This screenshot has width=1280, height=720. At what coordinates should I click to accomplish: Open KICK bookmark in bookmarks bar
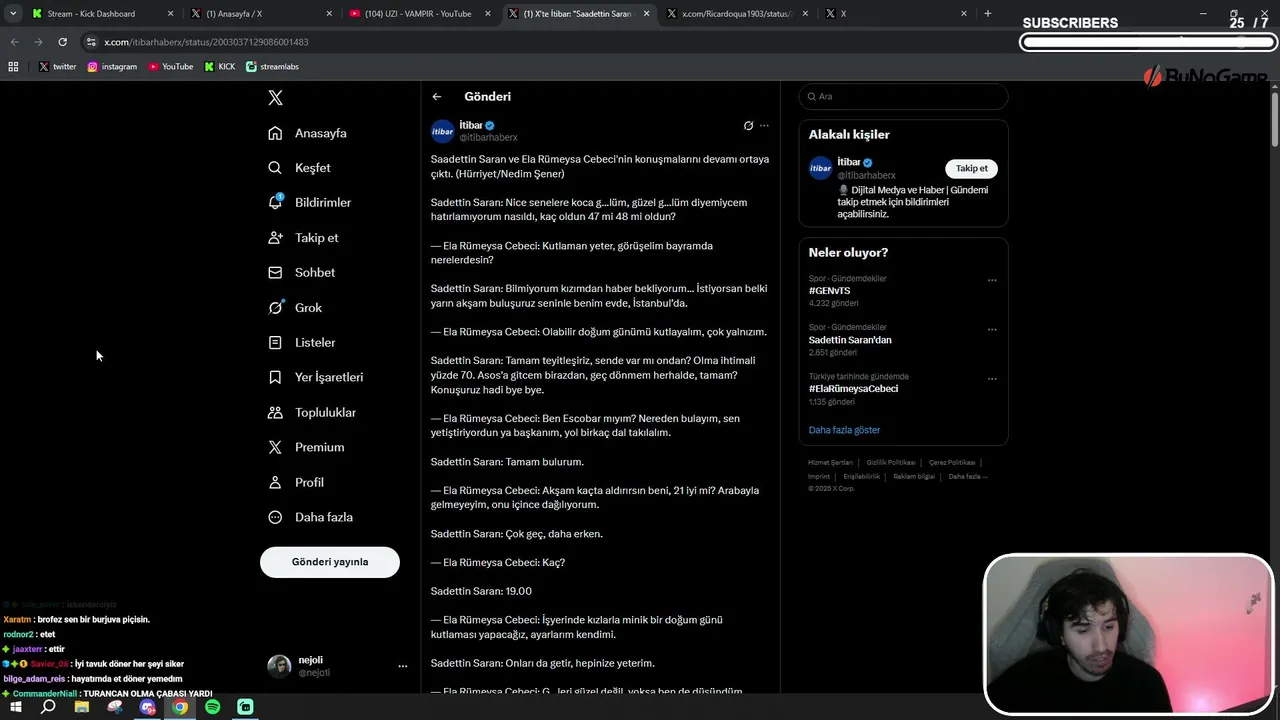tap(220, 67)
